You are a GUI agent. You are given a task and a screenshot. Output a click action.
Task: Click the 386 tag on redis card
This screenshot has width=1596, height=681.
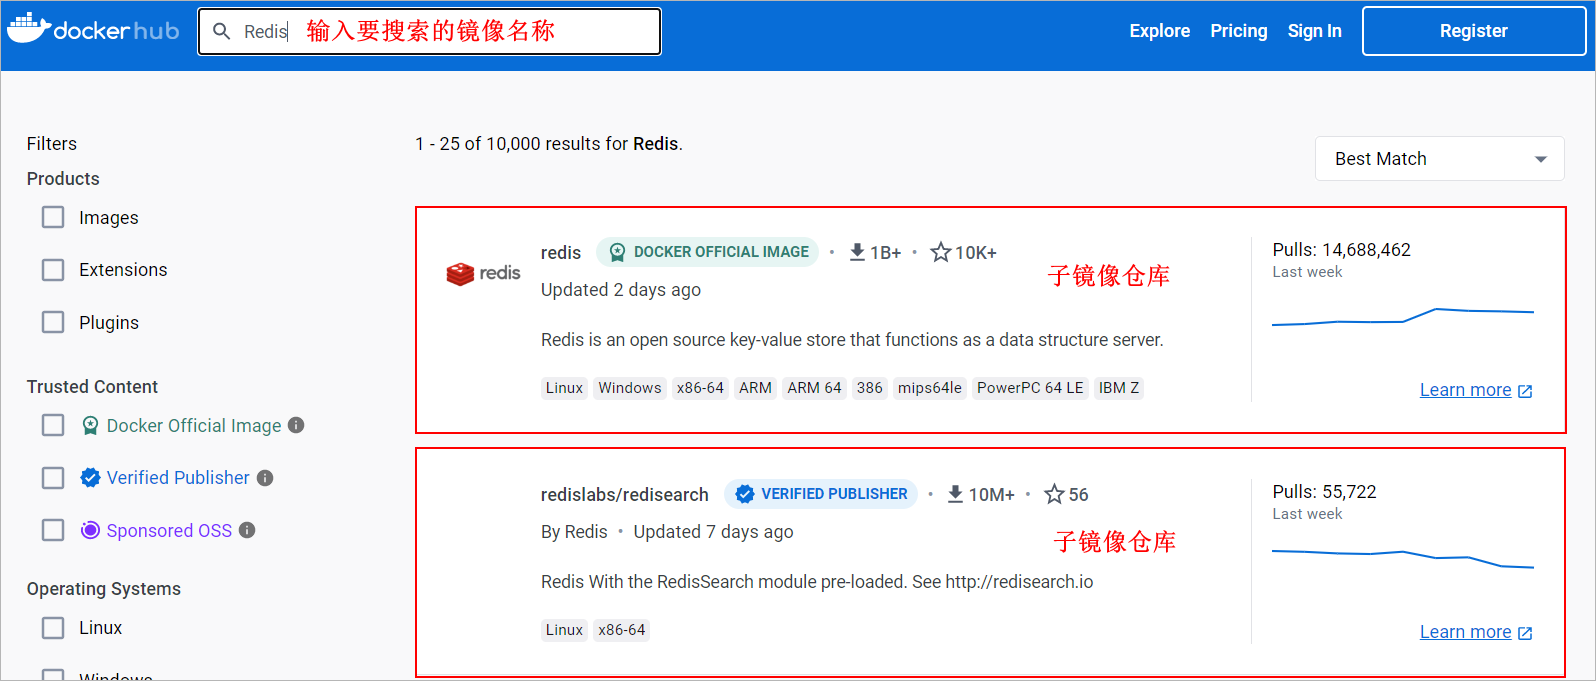click(x=870, y=388)
